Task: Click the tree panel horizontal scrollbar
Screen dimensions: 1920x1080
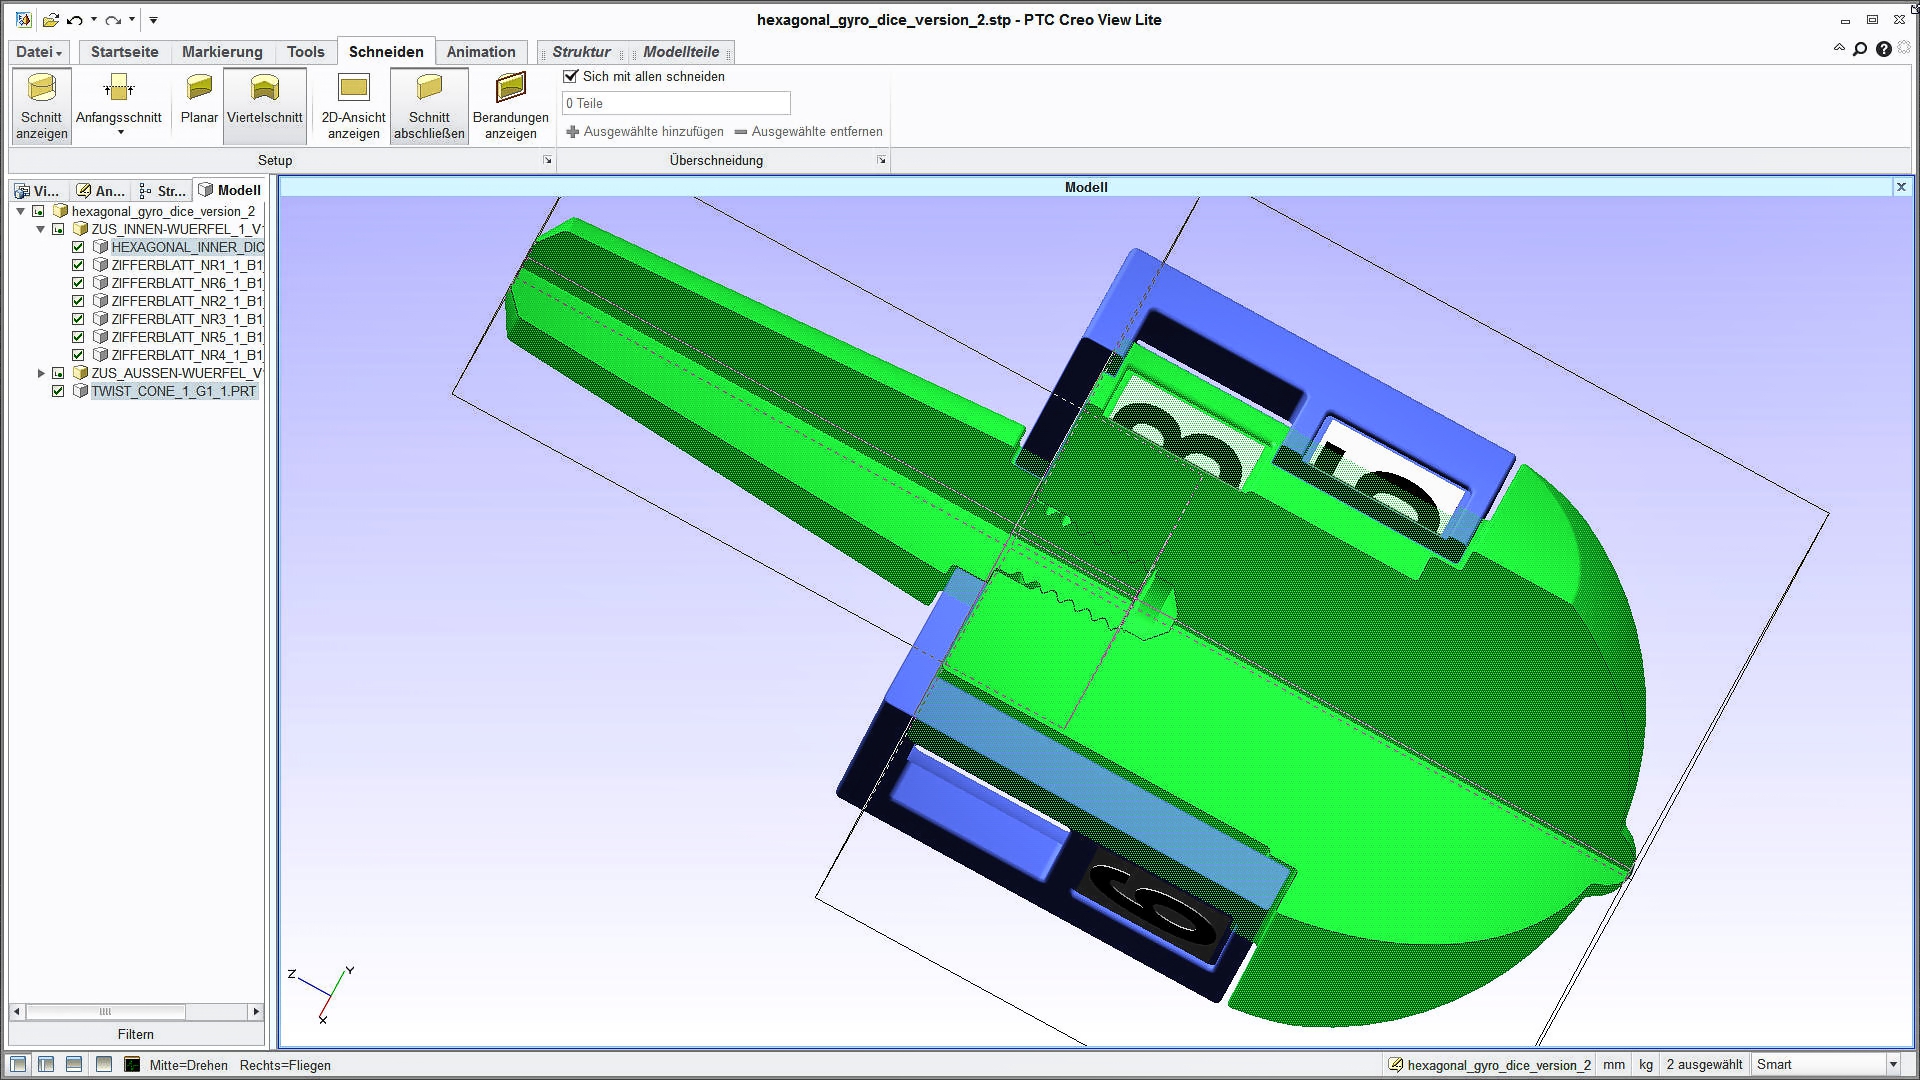Action: 105,1012
